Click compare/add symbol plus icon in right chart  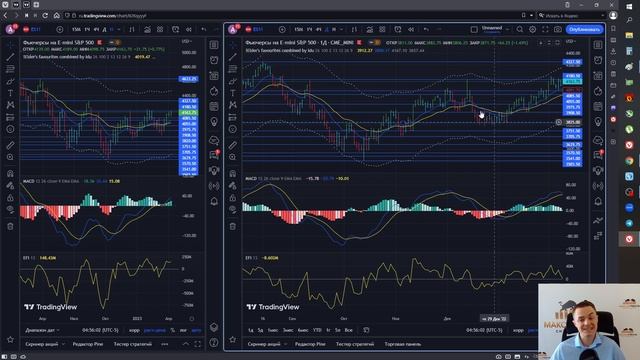[282, 29]
